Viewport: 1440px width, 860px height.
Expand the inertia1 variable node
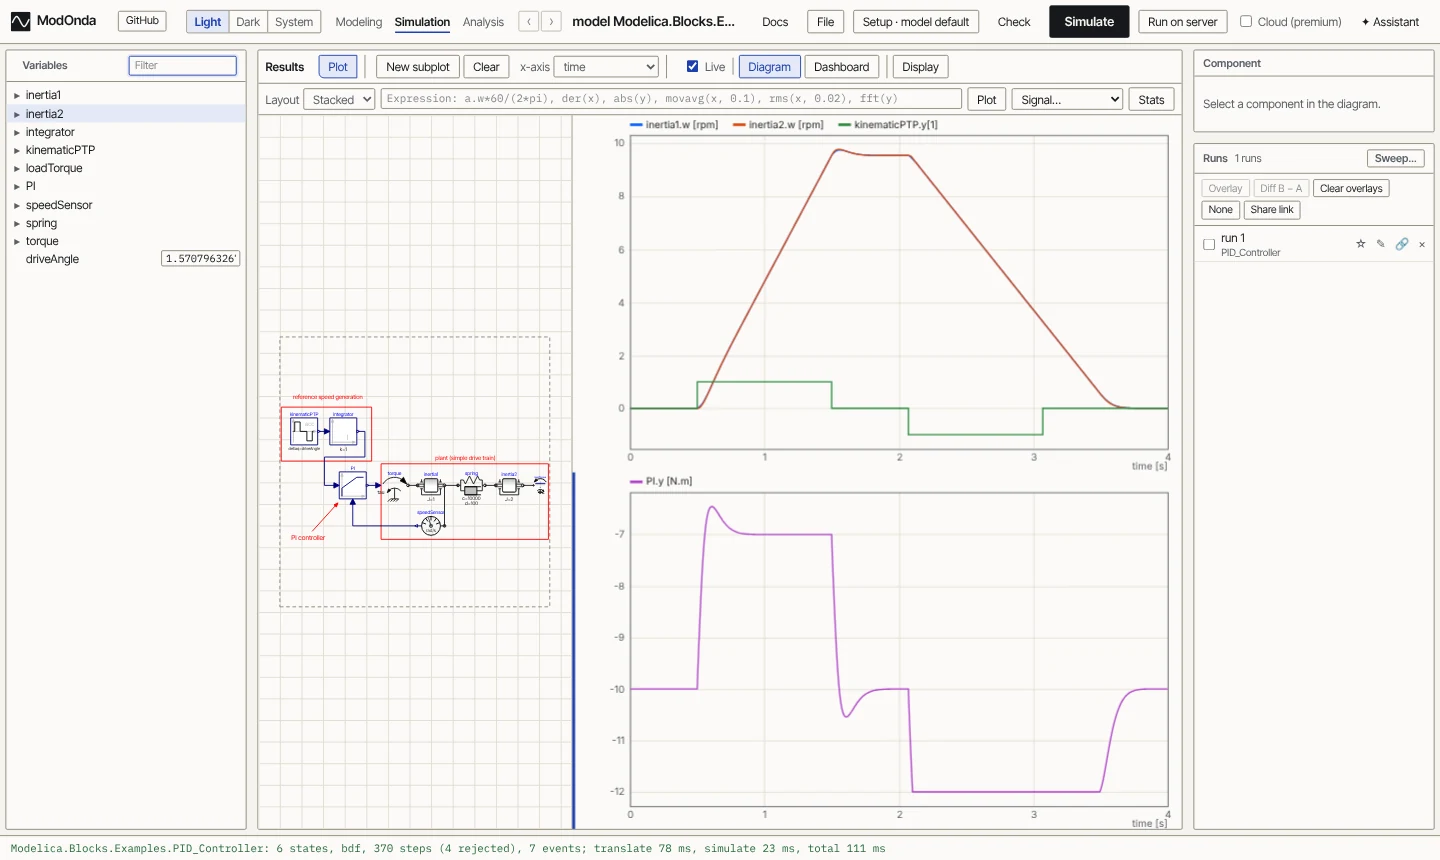tap(17, 96)
